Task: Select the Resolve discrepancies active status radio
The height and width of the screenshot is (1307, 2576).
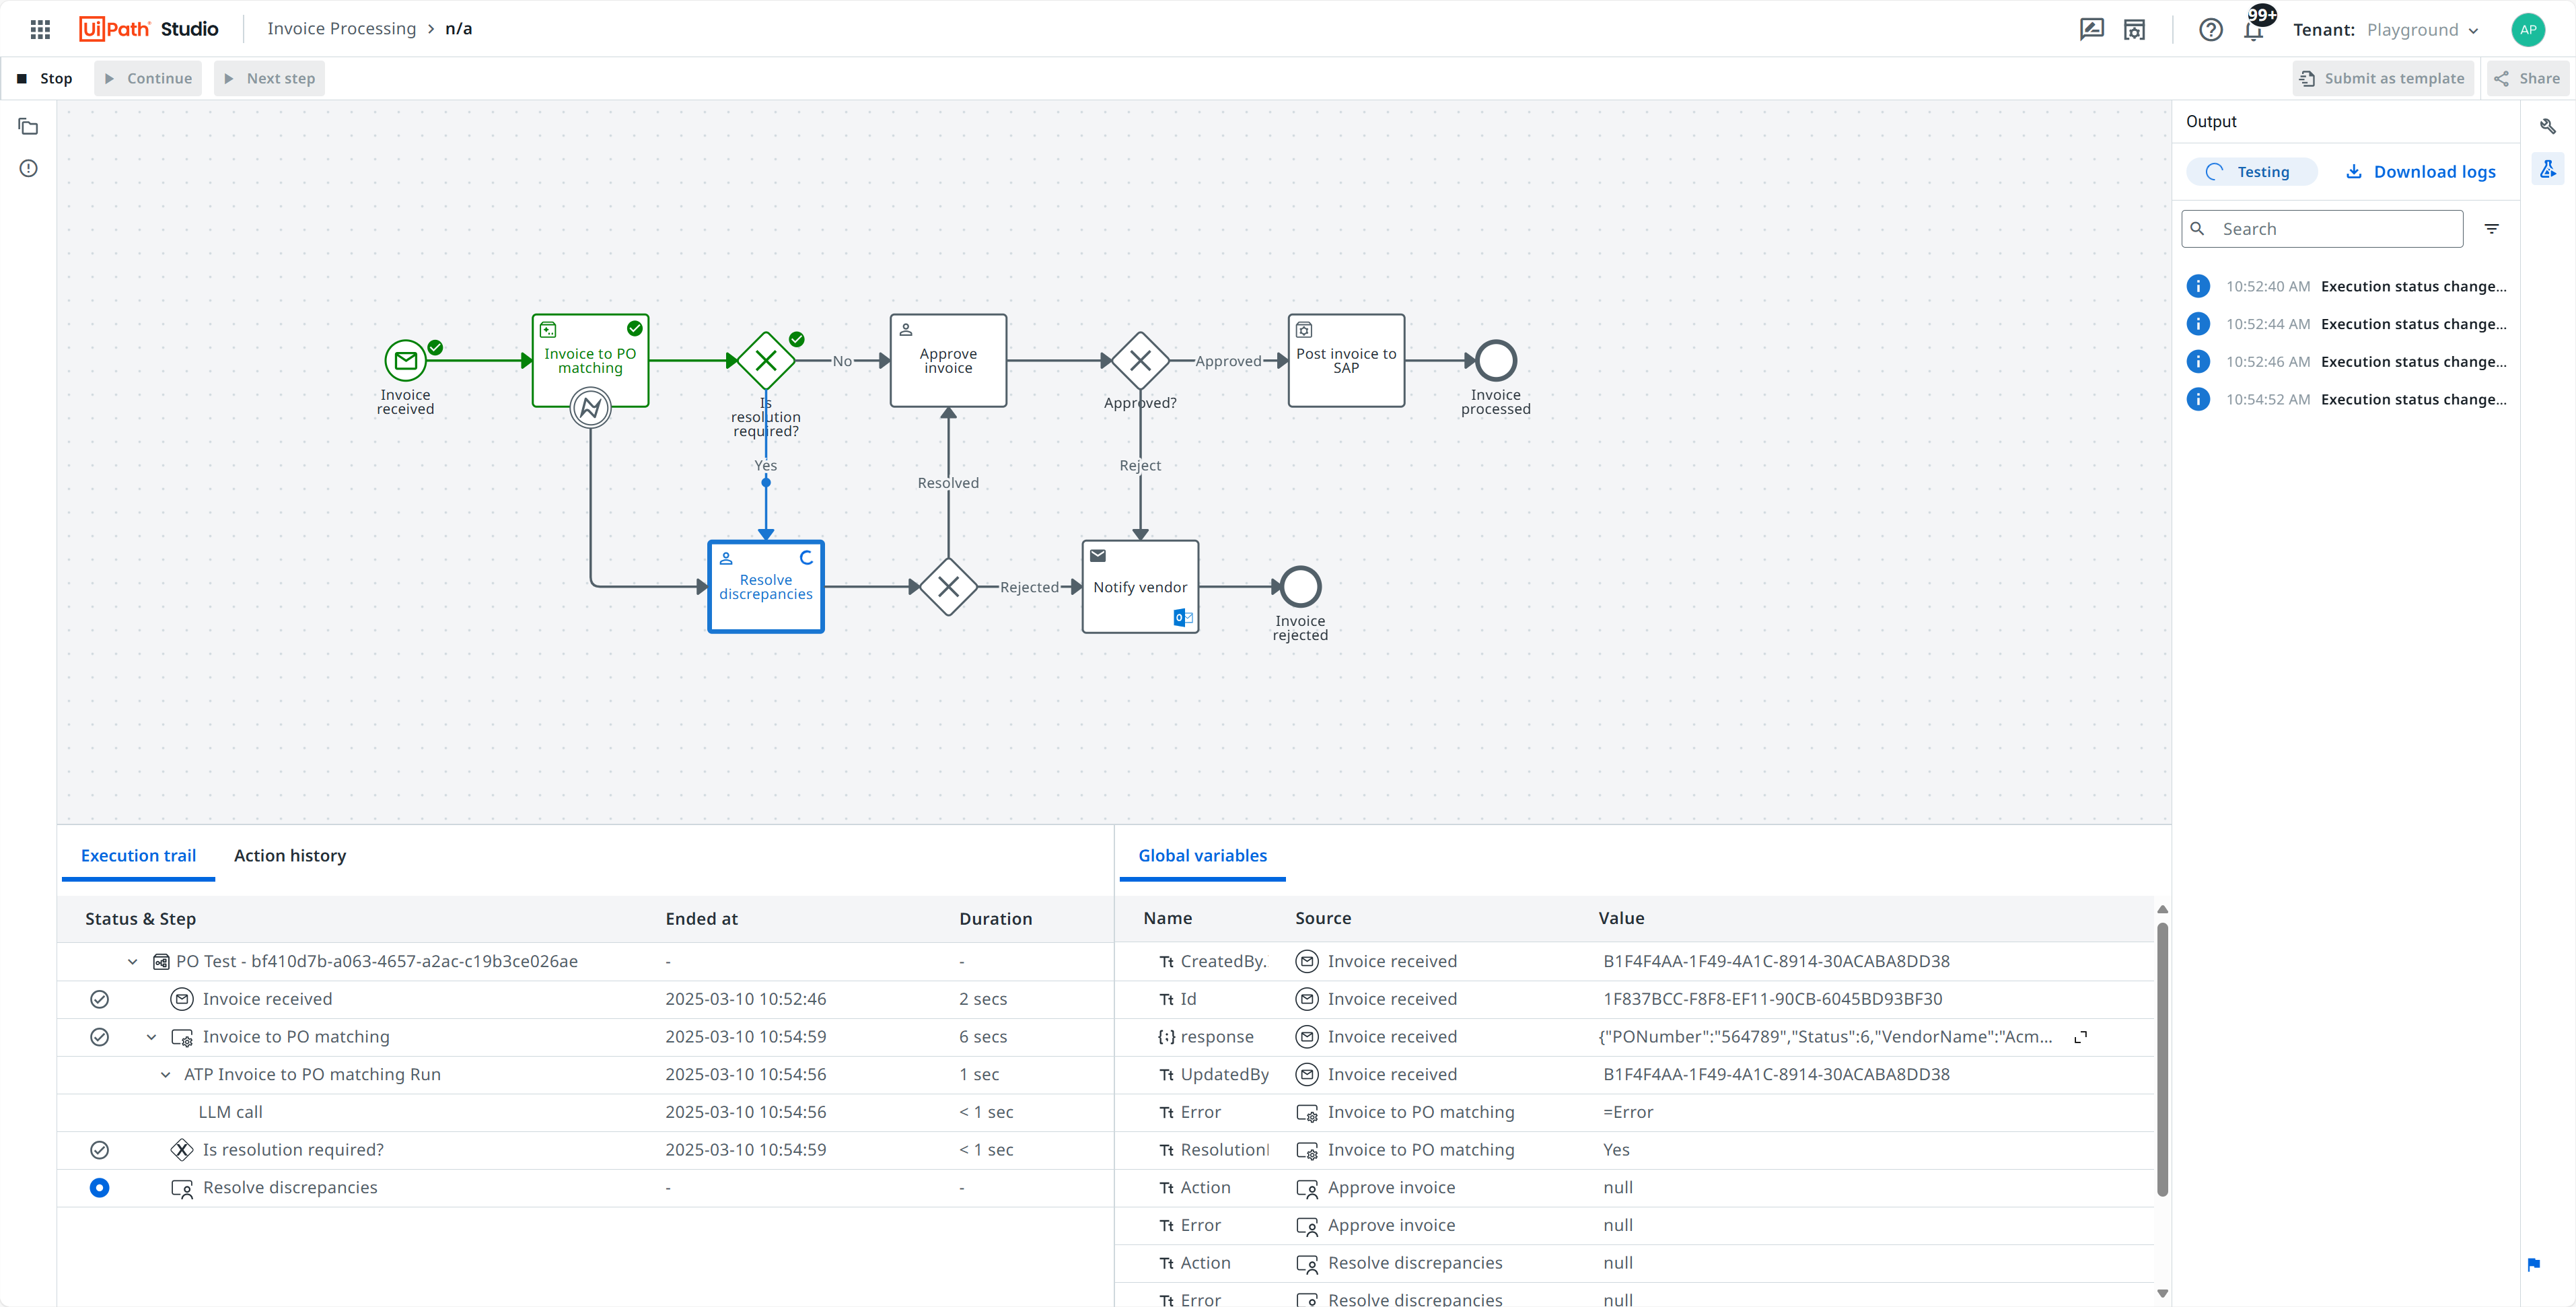Action: [x=99, y=1187]
